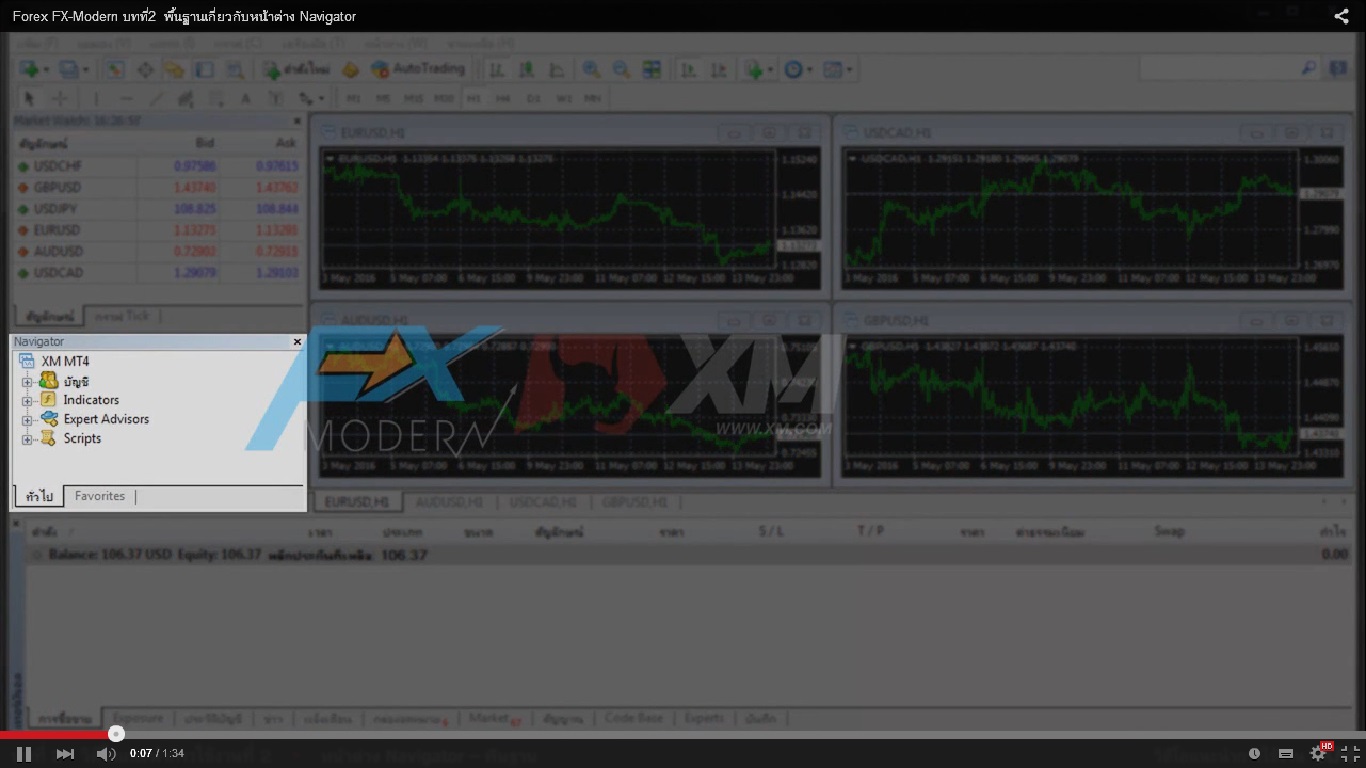Toggle the AutoTrading button

[x=418, y=69]
